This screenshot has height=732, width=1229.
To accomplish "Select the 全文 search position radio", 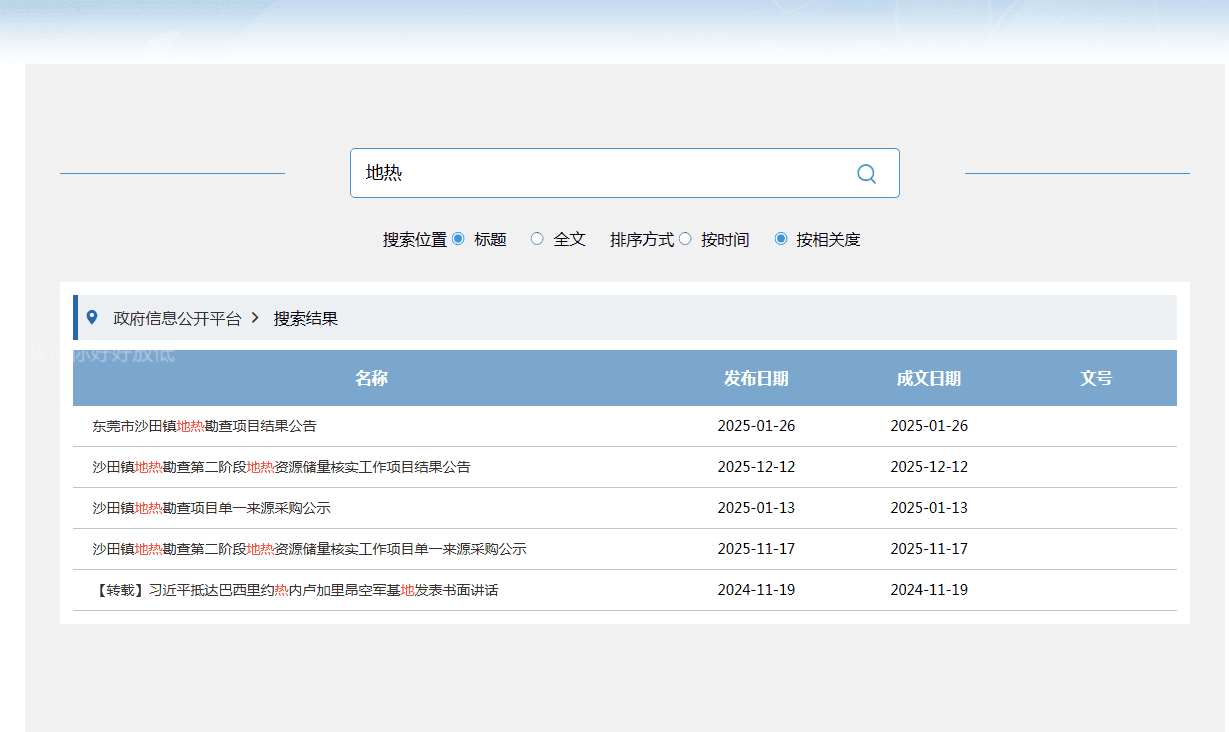I will click(x=537, y=239).
